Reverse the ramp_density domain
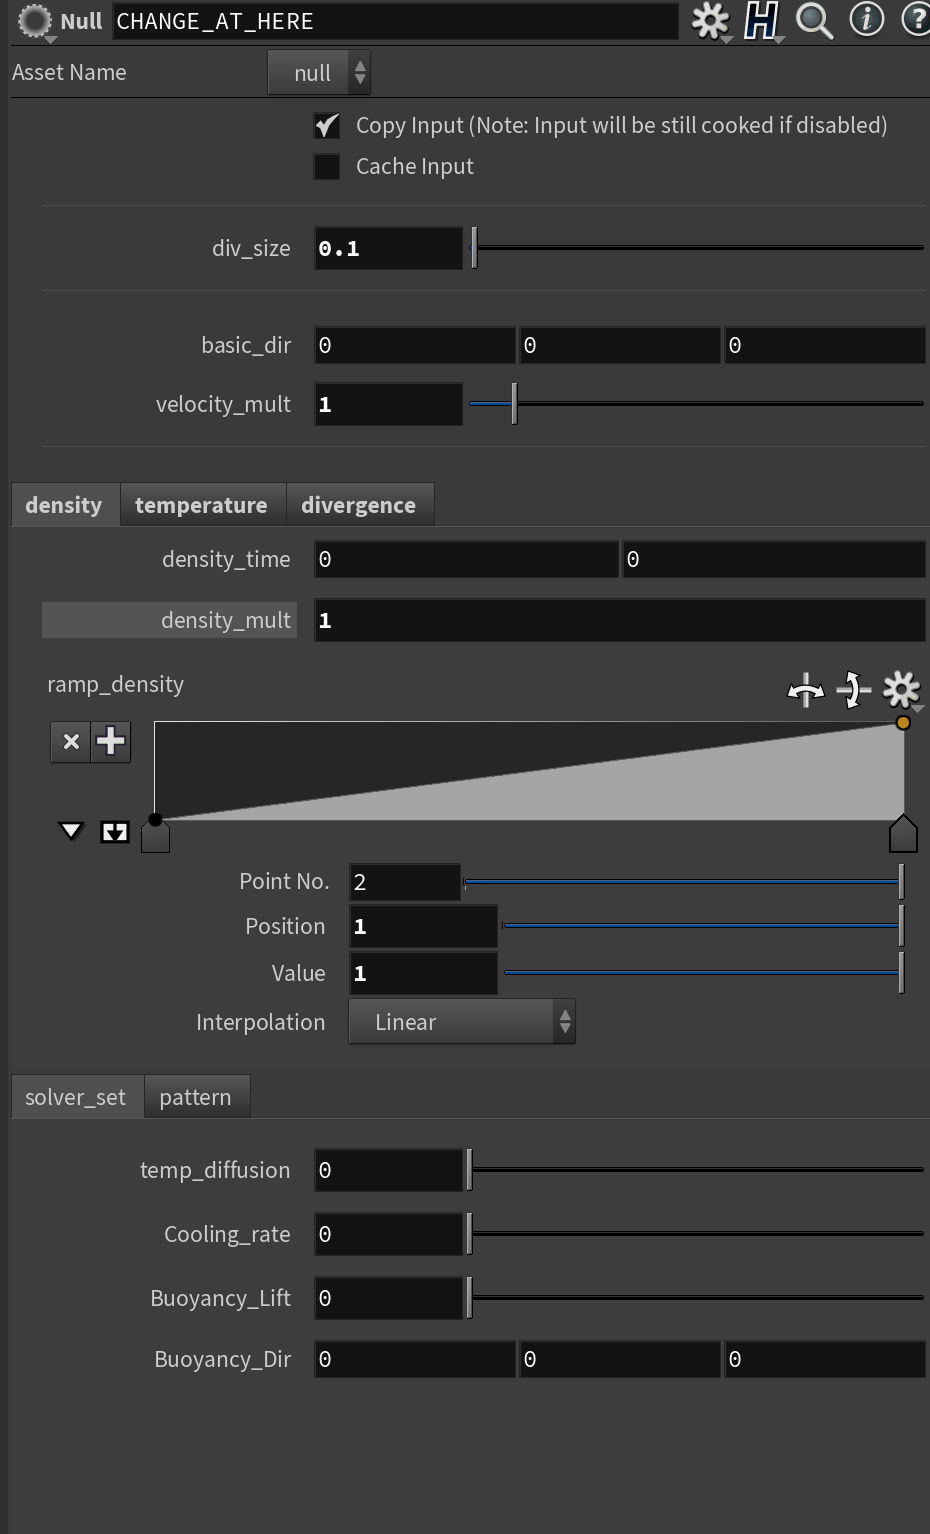930x1534 pixels. tap(805, 689)
